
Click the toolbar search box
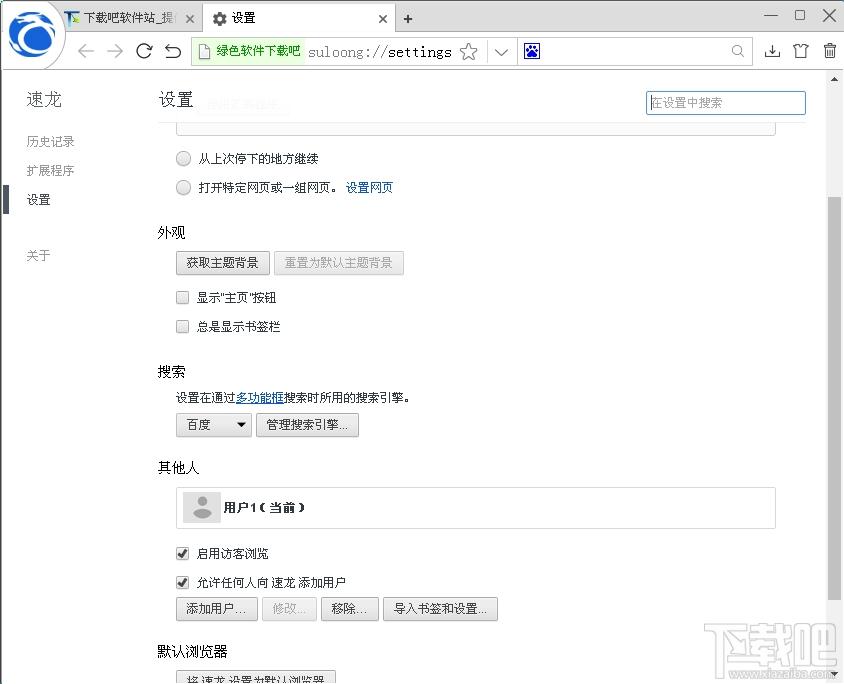tap(635, 52)
